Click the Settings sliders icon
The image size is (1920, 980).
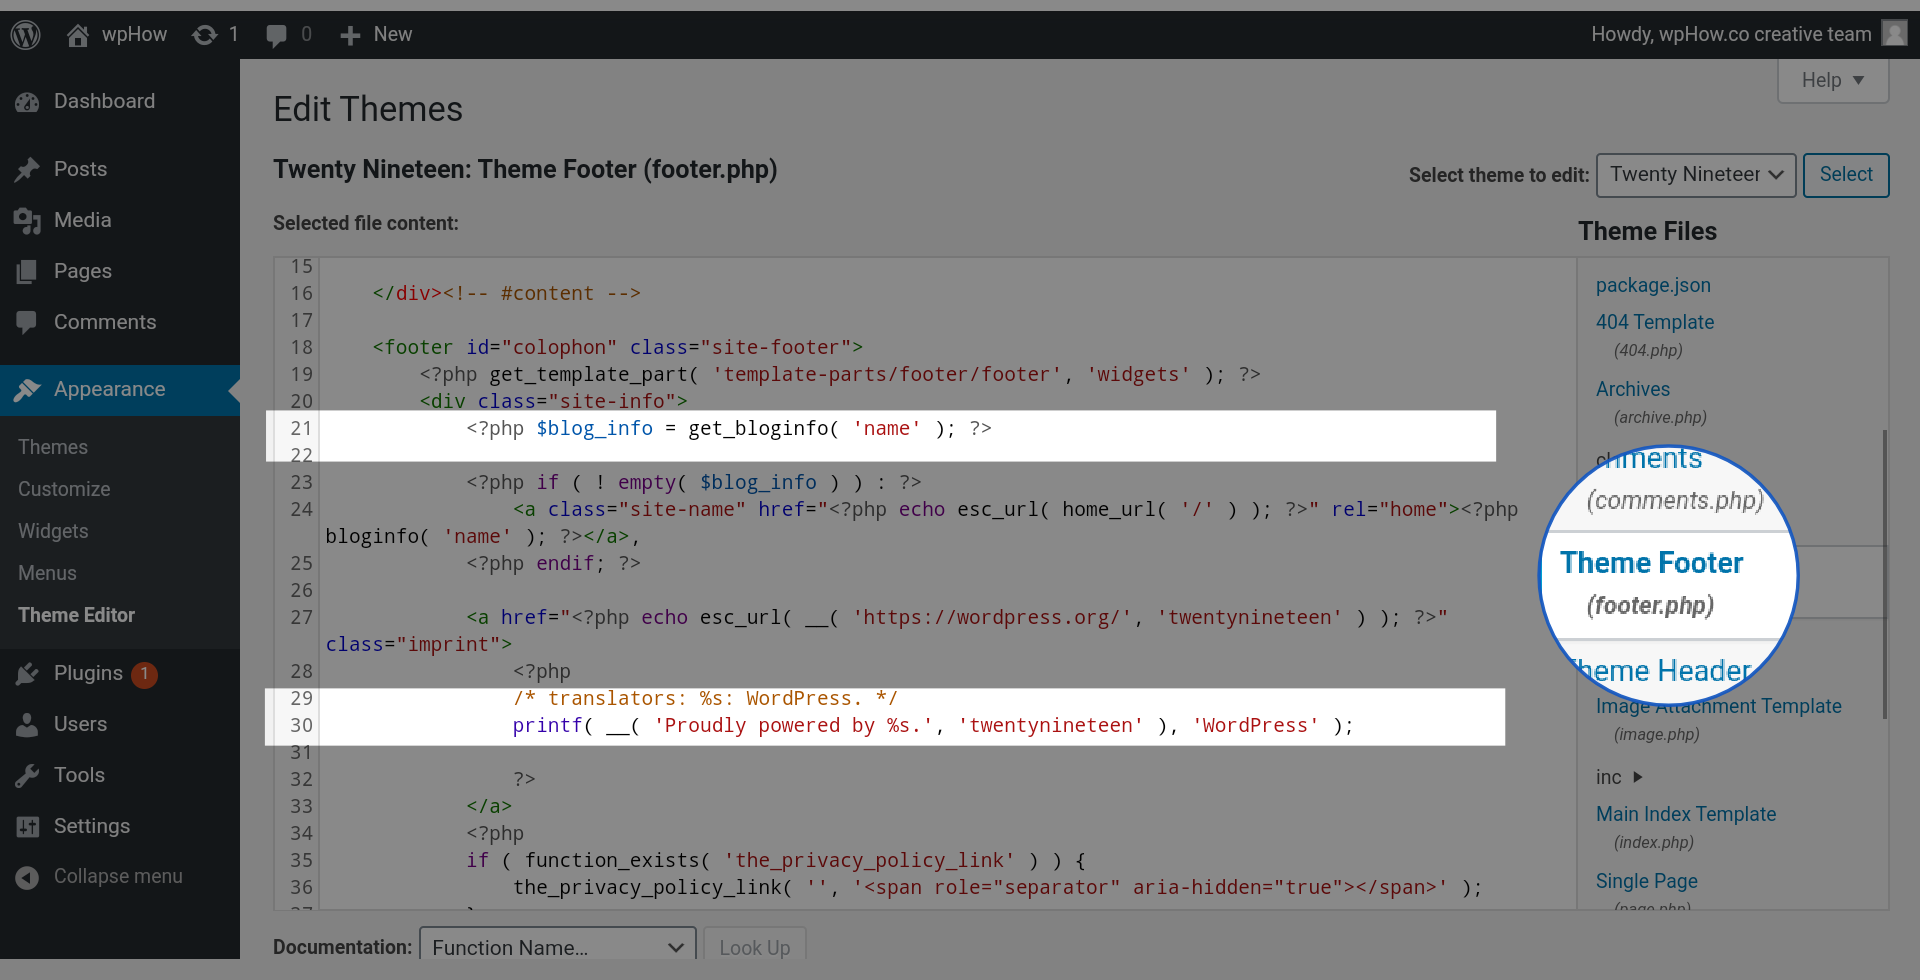coord(27,827)
